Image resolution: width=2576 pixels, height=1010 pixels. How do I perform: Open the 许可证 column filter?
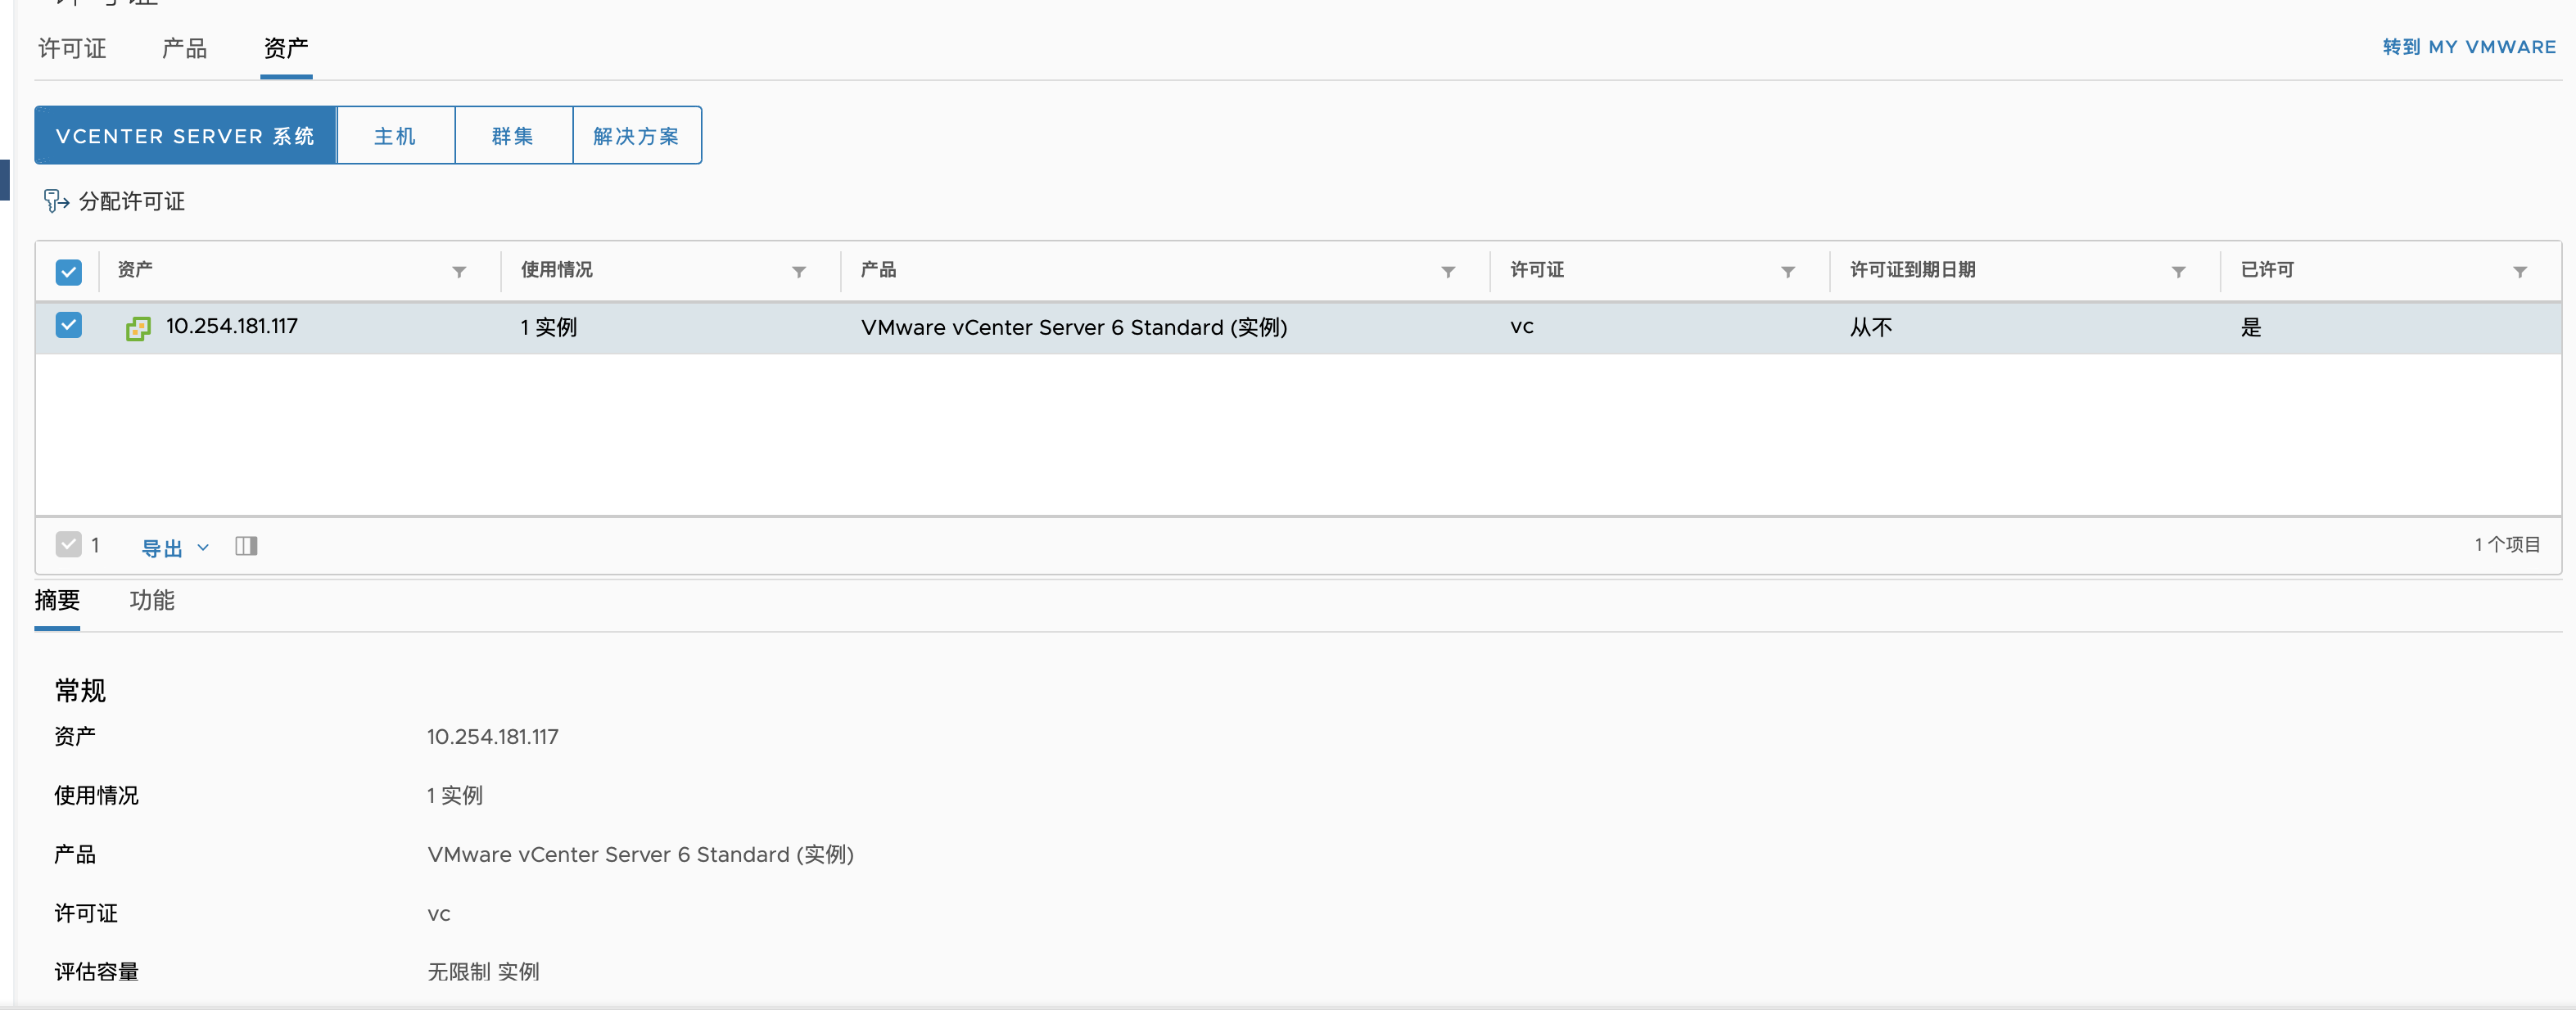[x=1788, y=272]
